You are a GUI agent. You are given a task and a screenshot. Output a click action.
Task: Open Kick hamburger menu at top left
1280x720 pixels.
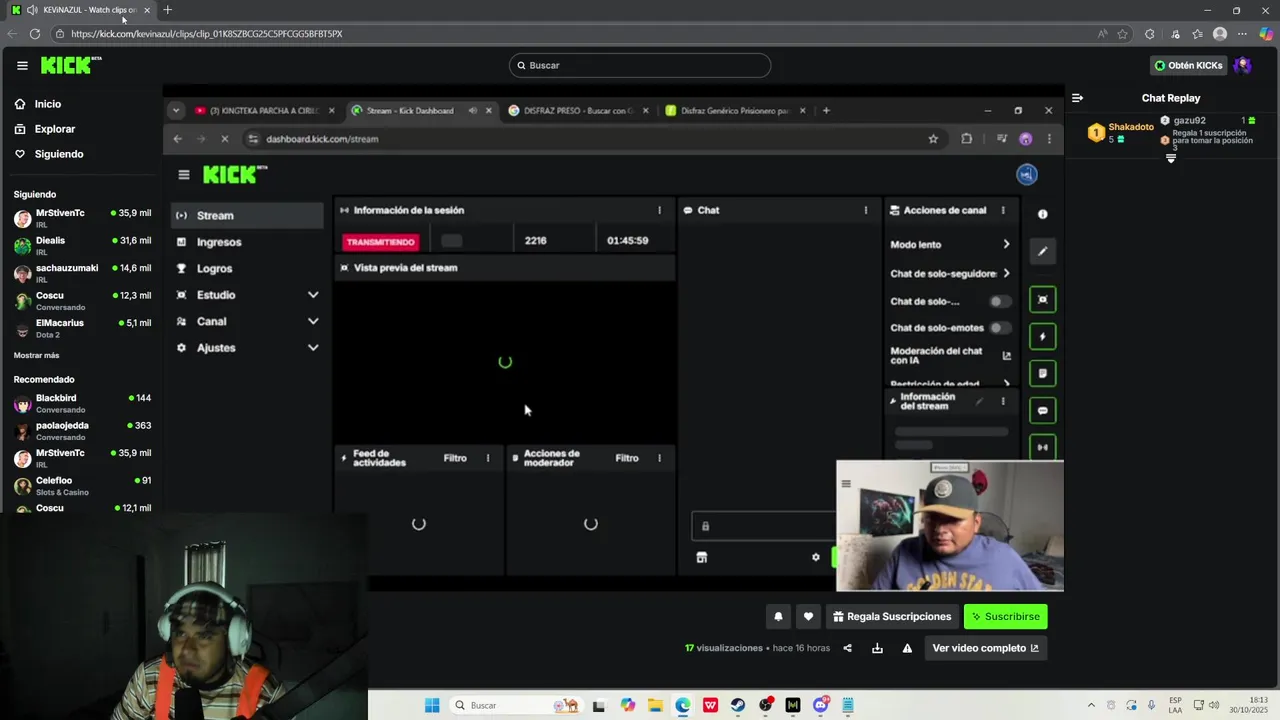[22, 65]
